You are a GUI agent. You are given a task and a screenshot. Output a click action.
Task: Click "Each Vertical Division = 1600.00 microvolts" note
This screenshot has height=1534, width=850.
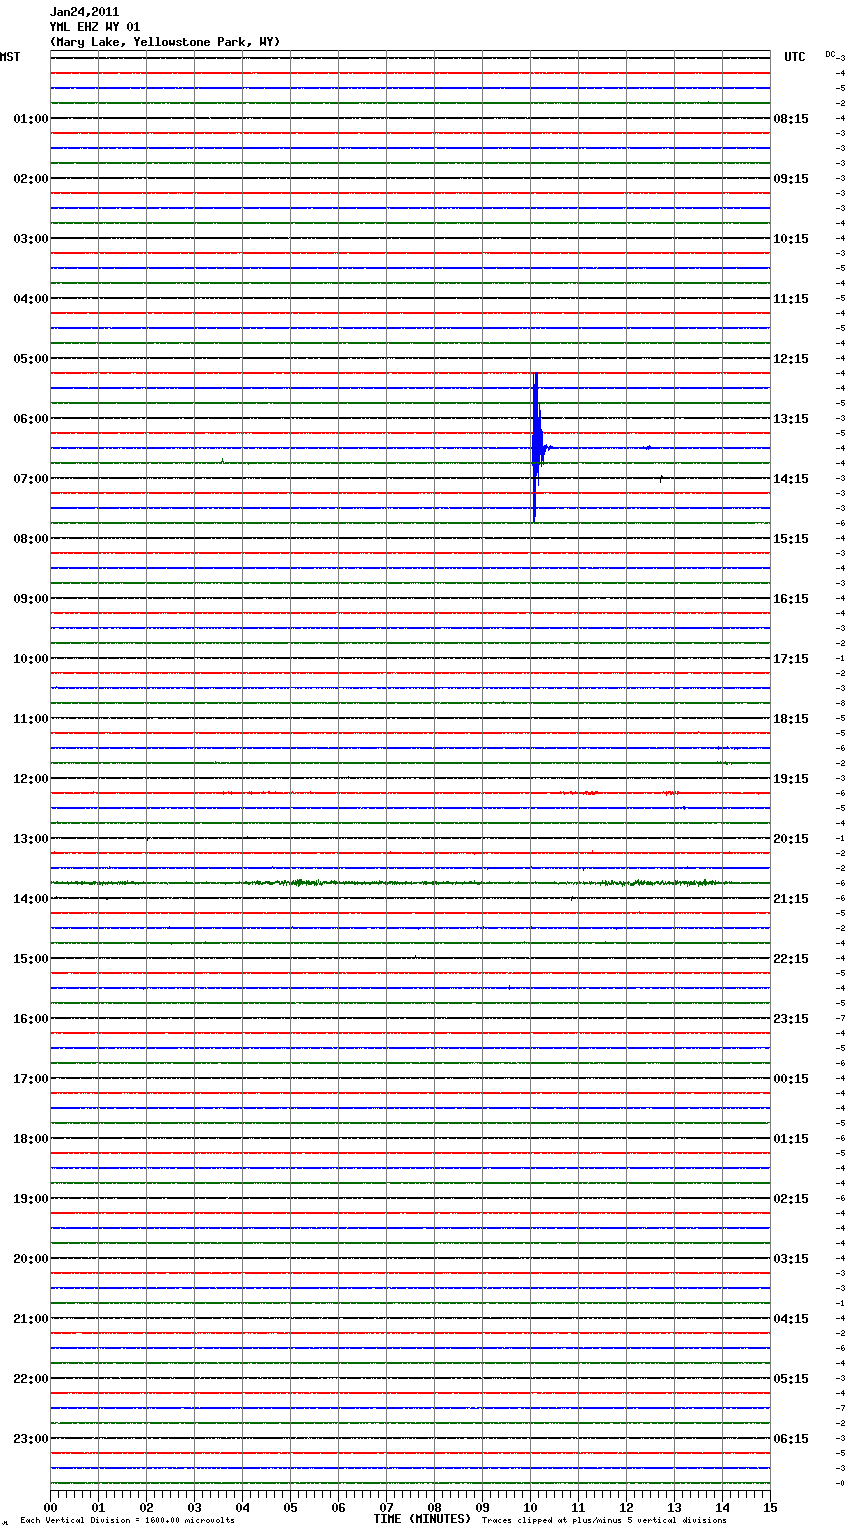point(127,1521)
